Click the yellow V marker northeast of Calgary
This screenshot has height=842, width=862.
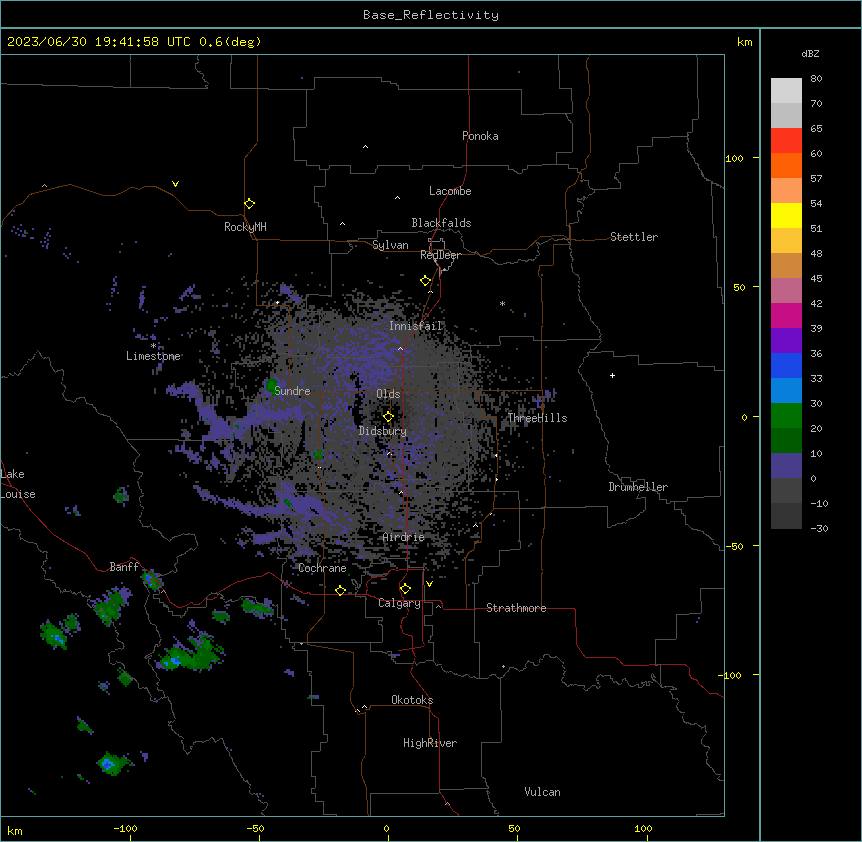point(429,584)
